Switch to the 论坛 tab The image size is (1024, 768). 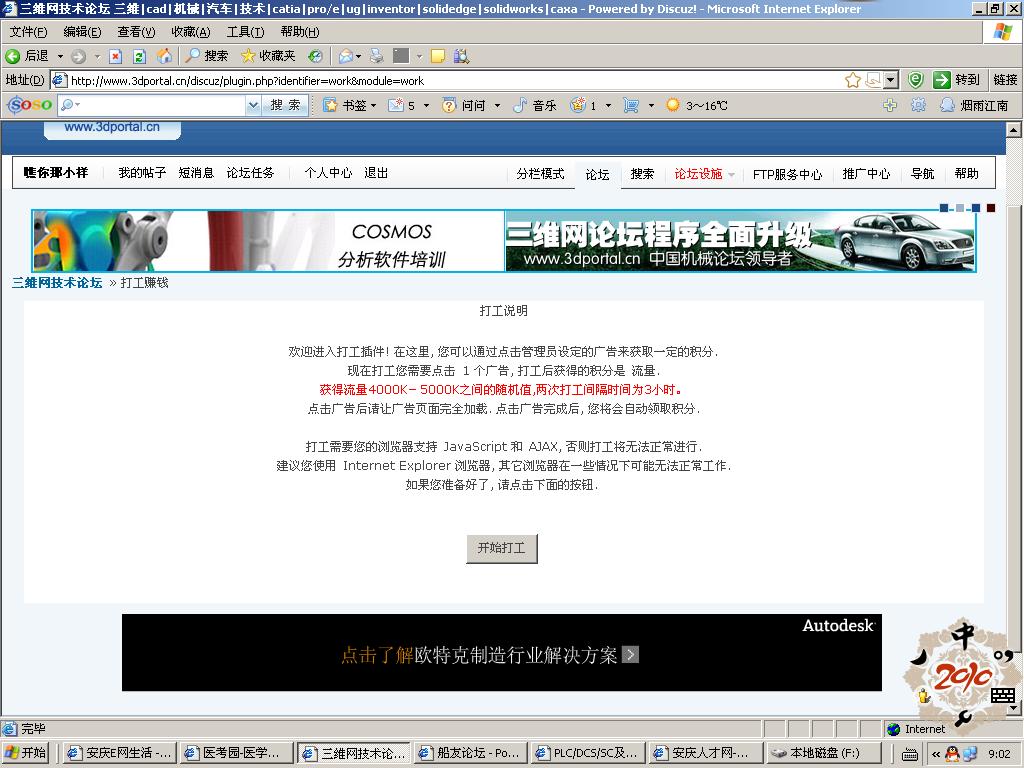[x=597, y=174]
